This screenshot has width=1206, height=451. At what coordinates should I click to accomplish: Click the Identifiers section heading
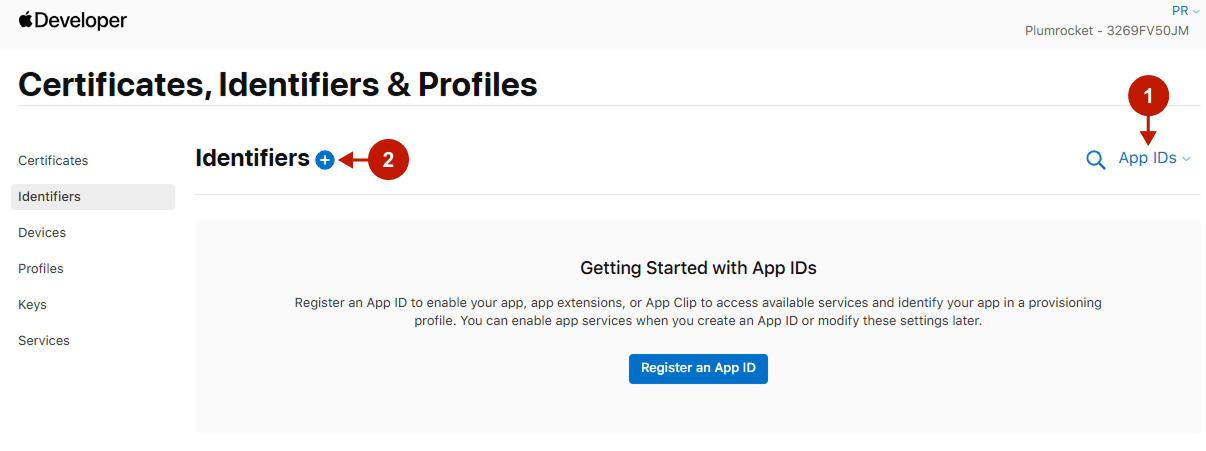[252, 158]
